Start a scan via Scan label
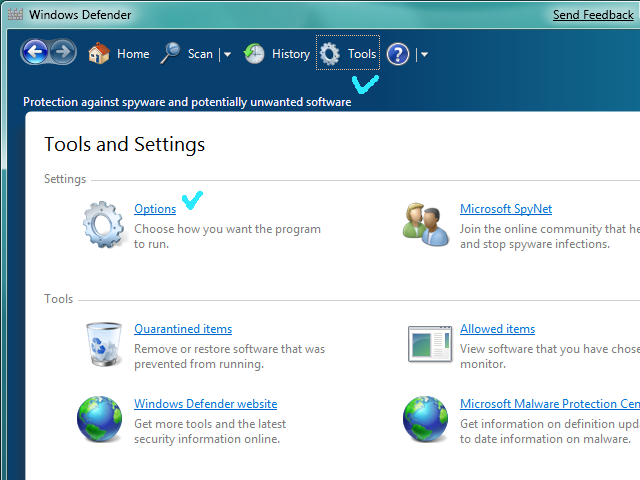640x480 pixels. pyautogui.click(x=200, y=54)
